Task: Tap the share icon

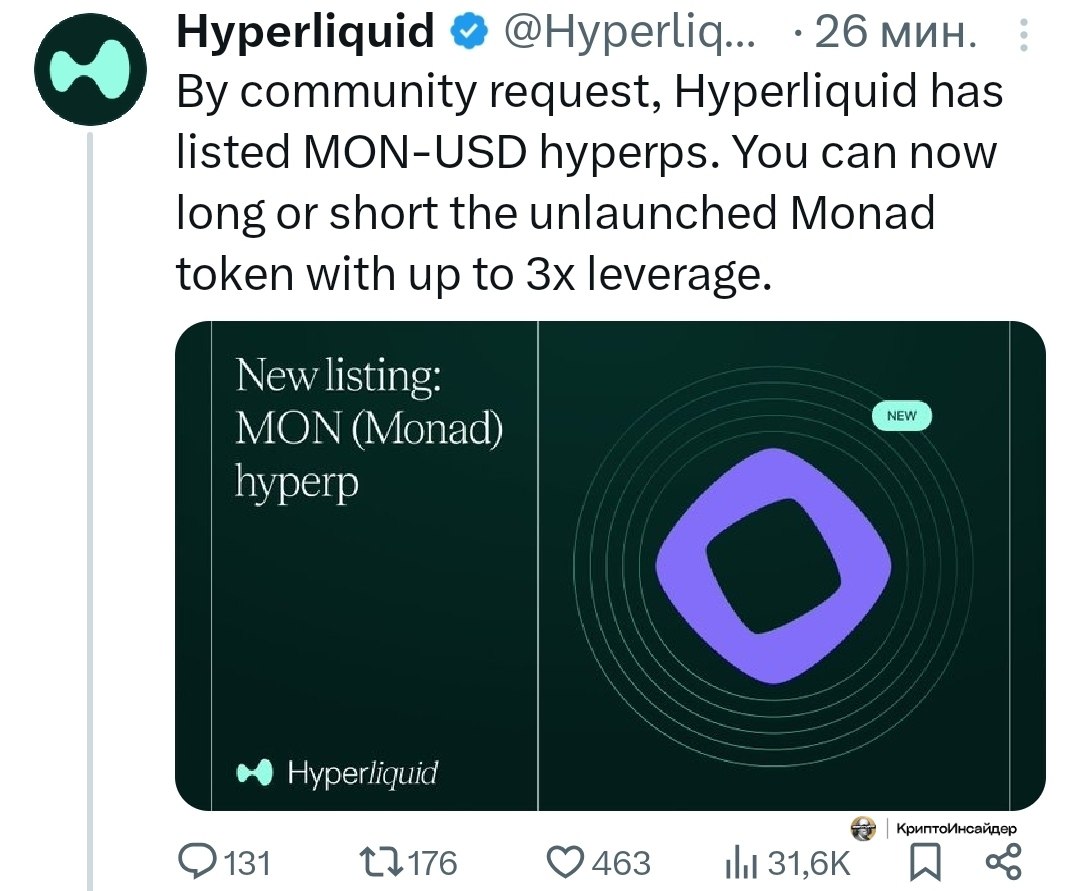Action: coord(1003,860)
